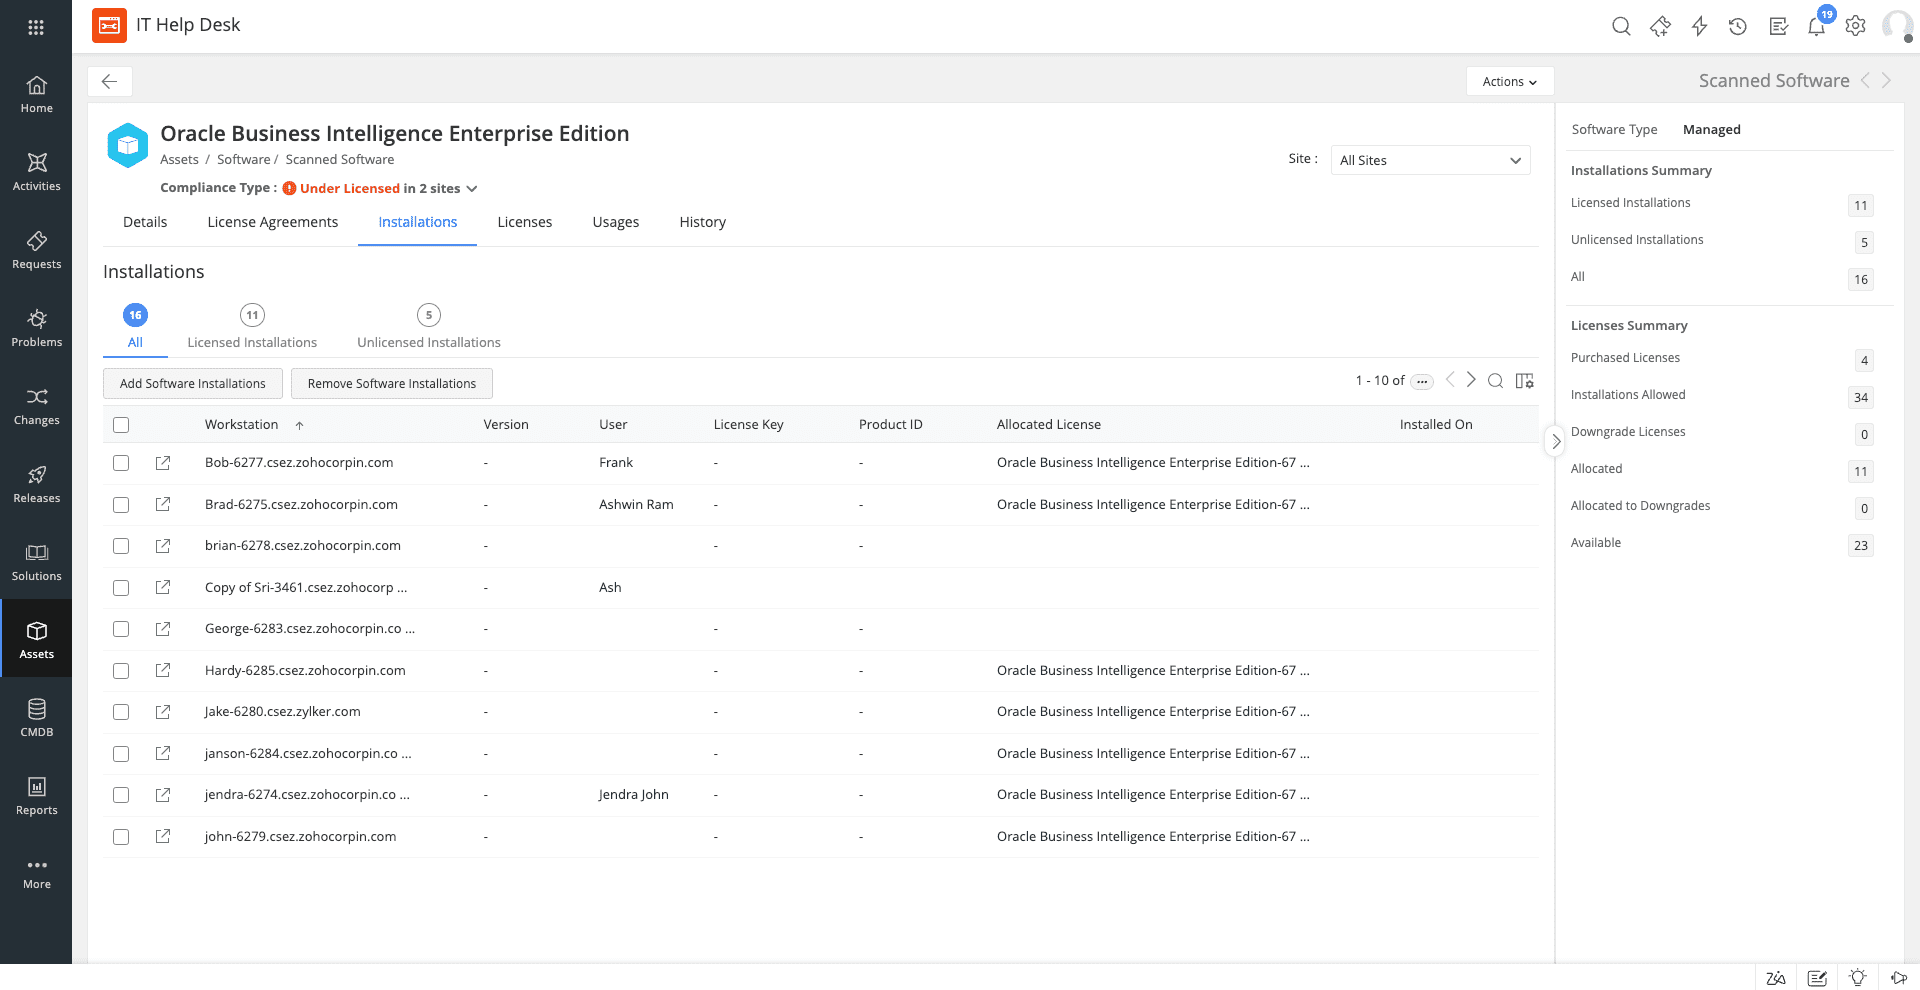Click the recent history clock icon
Image resolution: width=1920 pixels, height=990 pixels.
[1738, 27]
